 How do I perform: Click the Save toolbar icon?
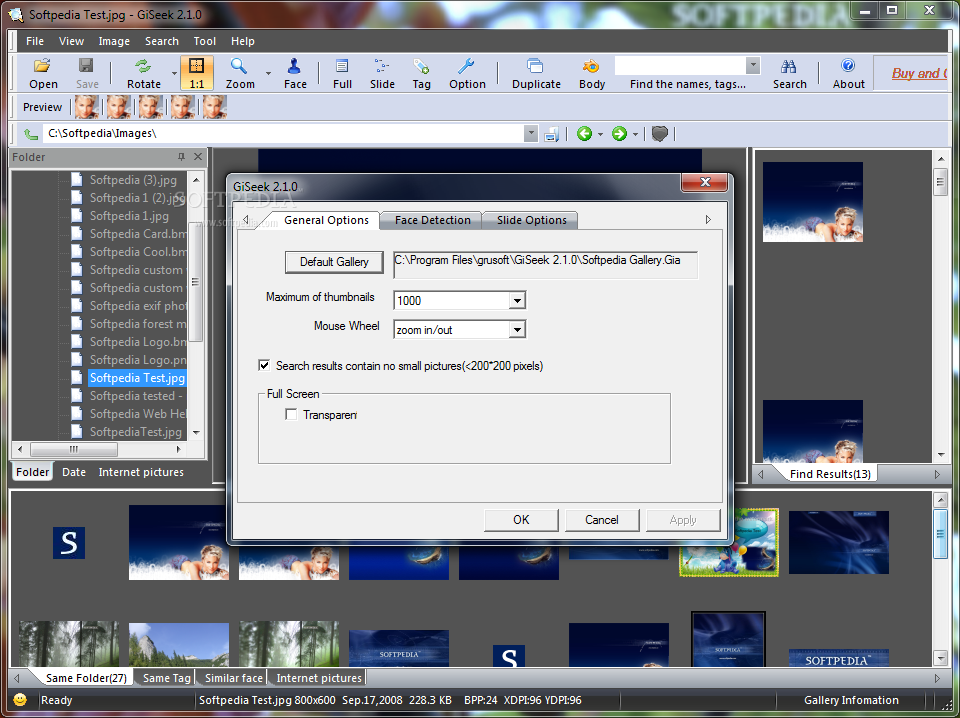click(x=87, y=73)
